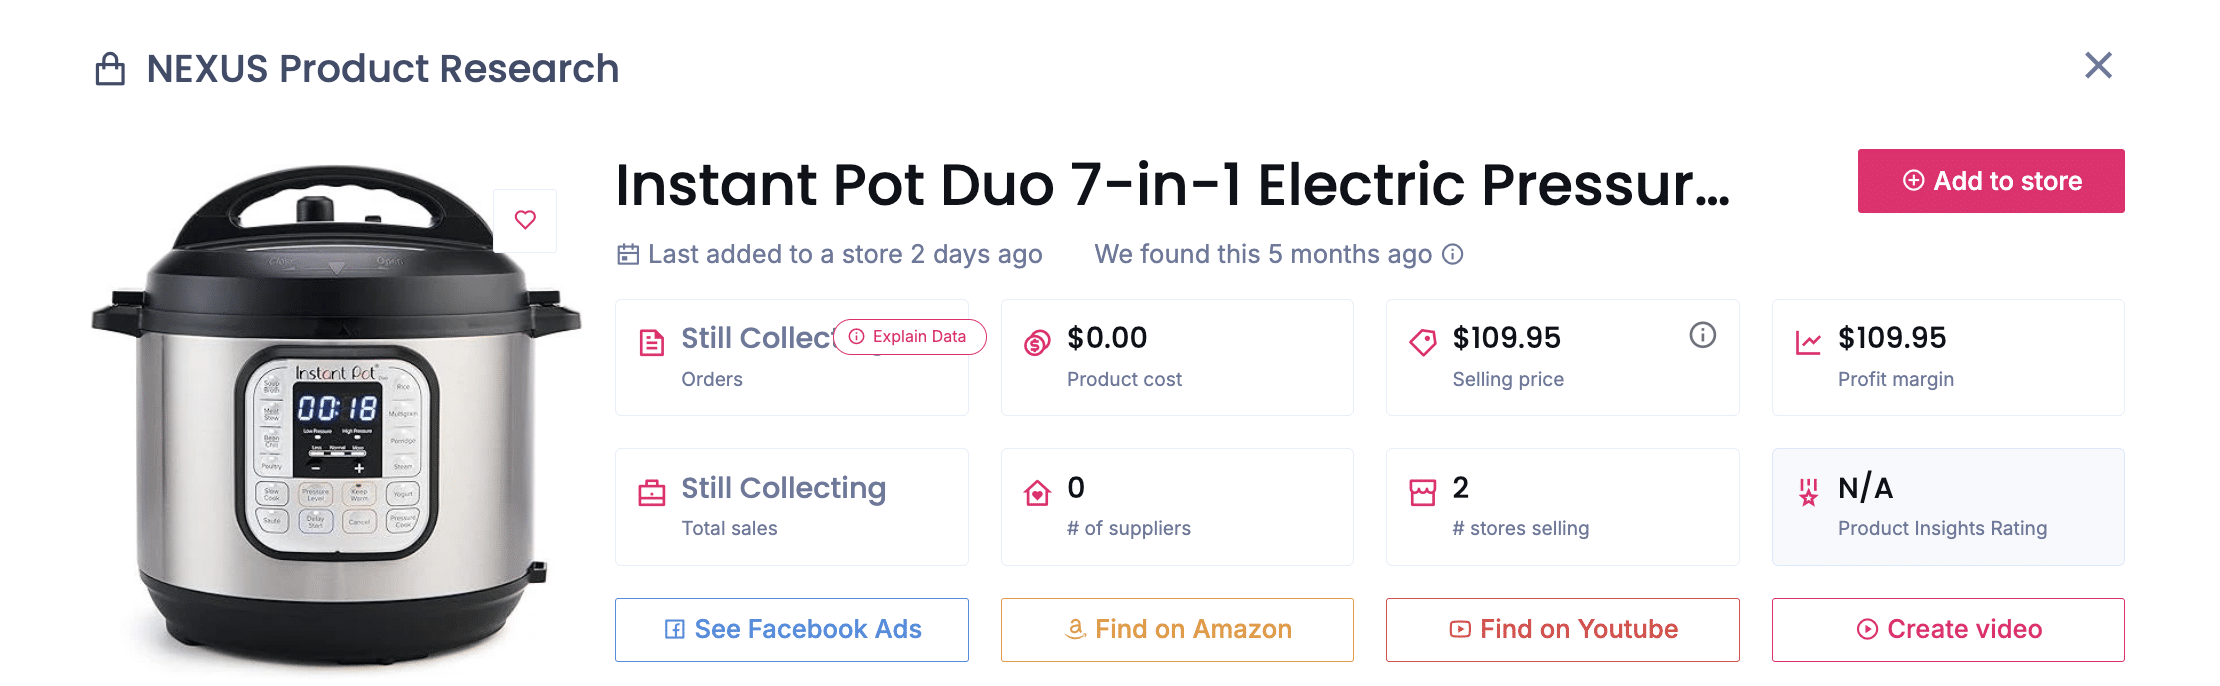
Task: Toggle the heart favorite on the product image
Action: 526,220
